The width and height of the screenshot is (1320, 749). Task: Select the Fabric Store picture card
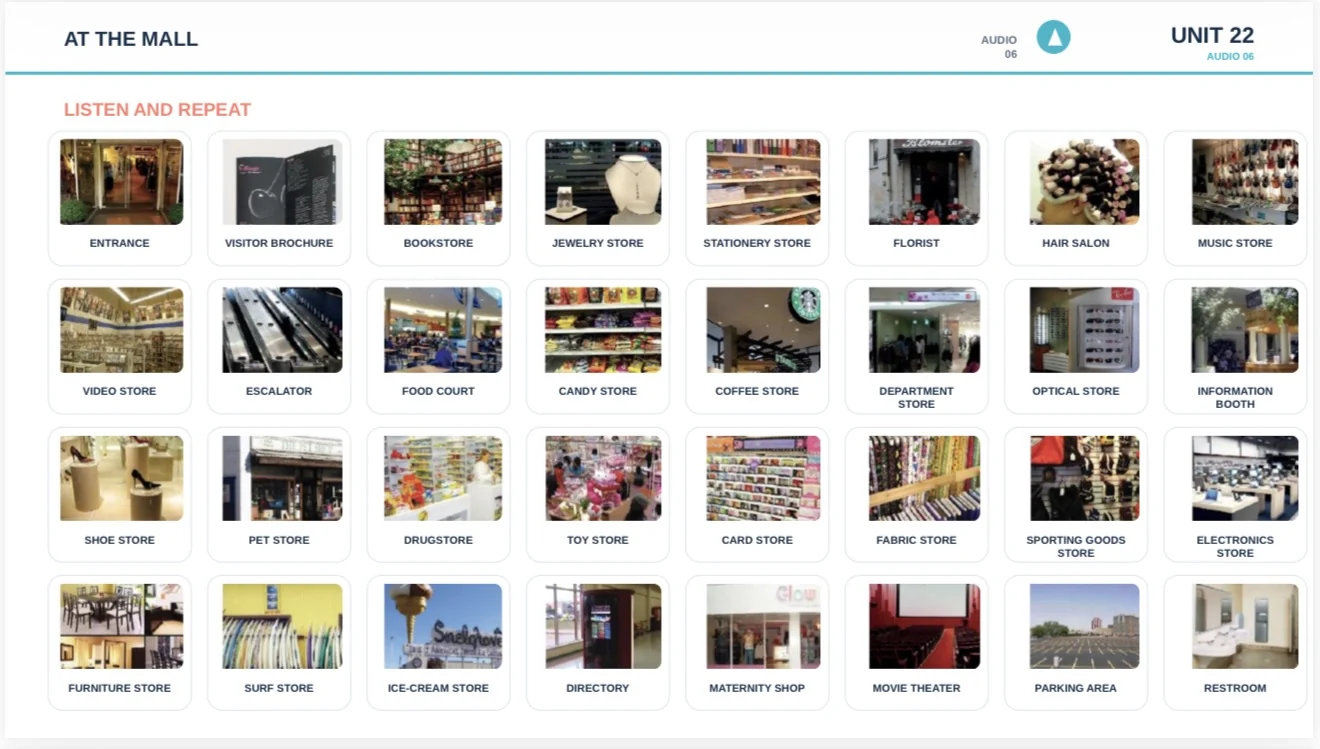(916, 495)
